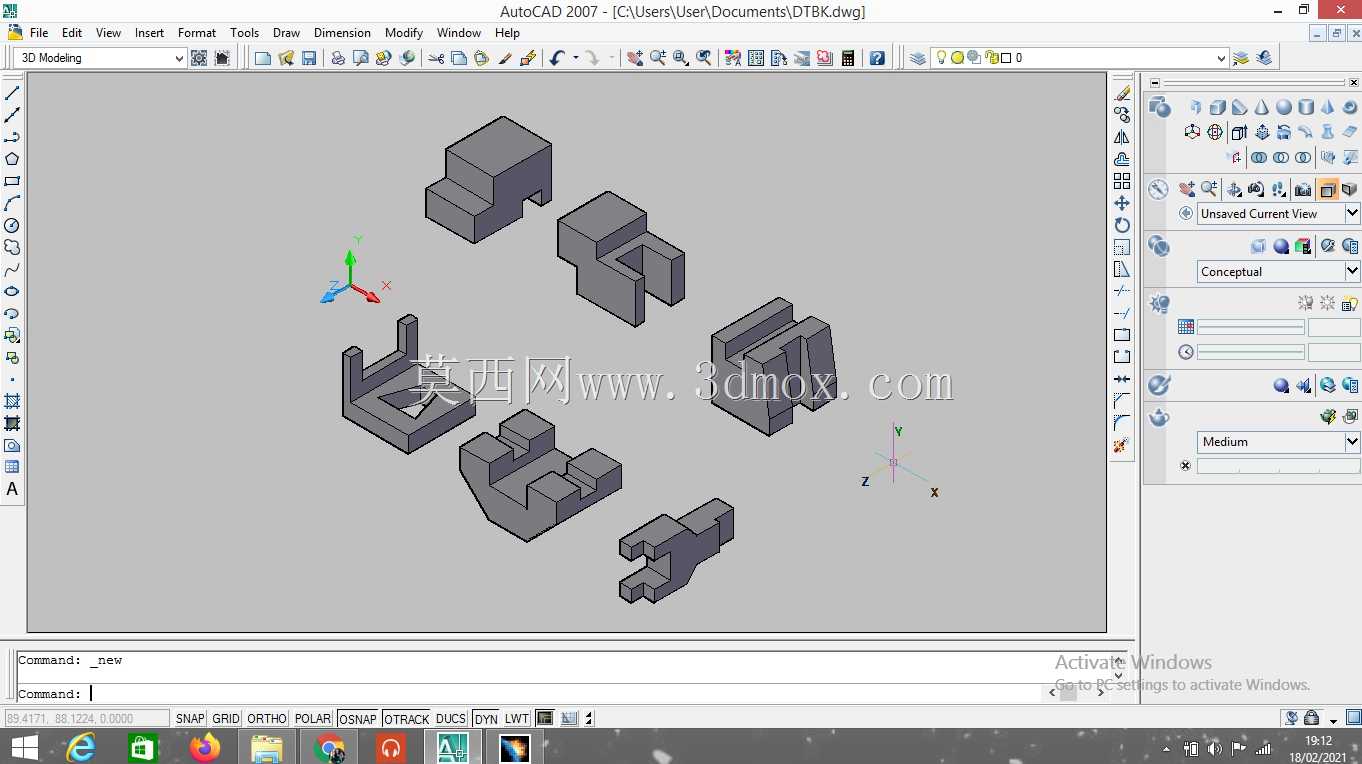Click the render progress bar beside the cancel icon

tap(1279, 466)
